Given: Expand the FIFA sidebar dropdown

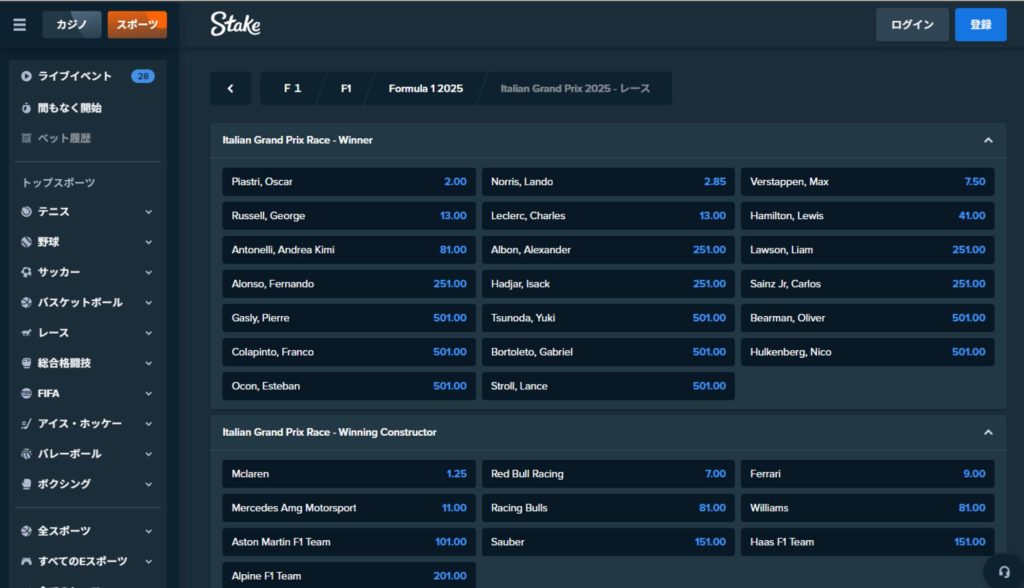Looking at the screenshot, I should pyautogui.click(x=148, y=393).
